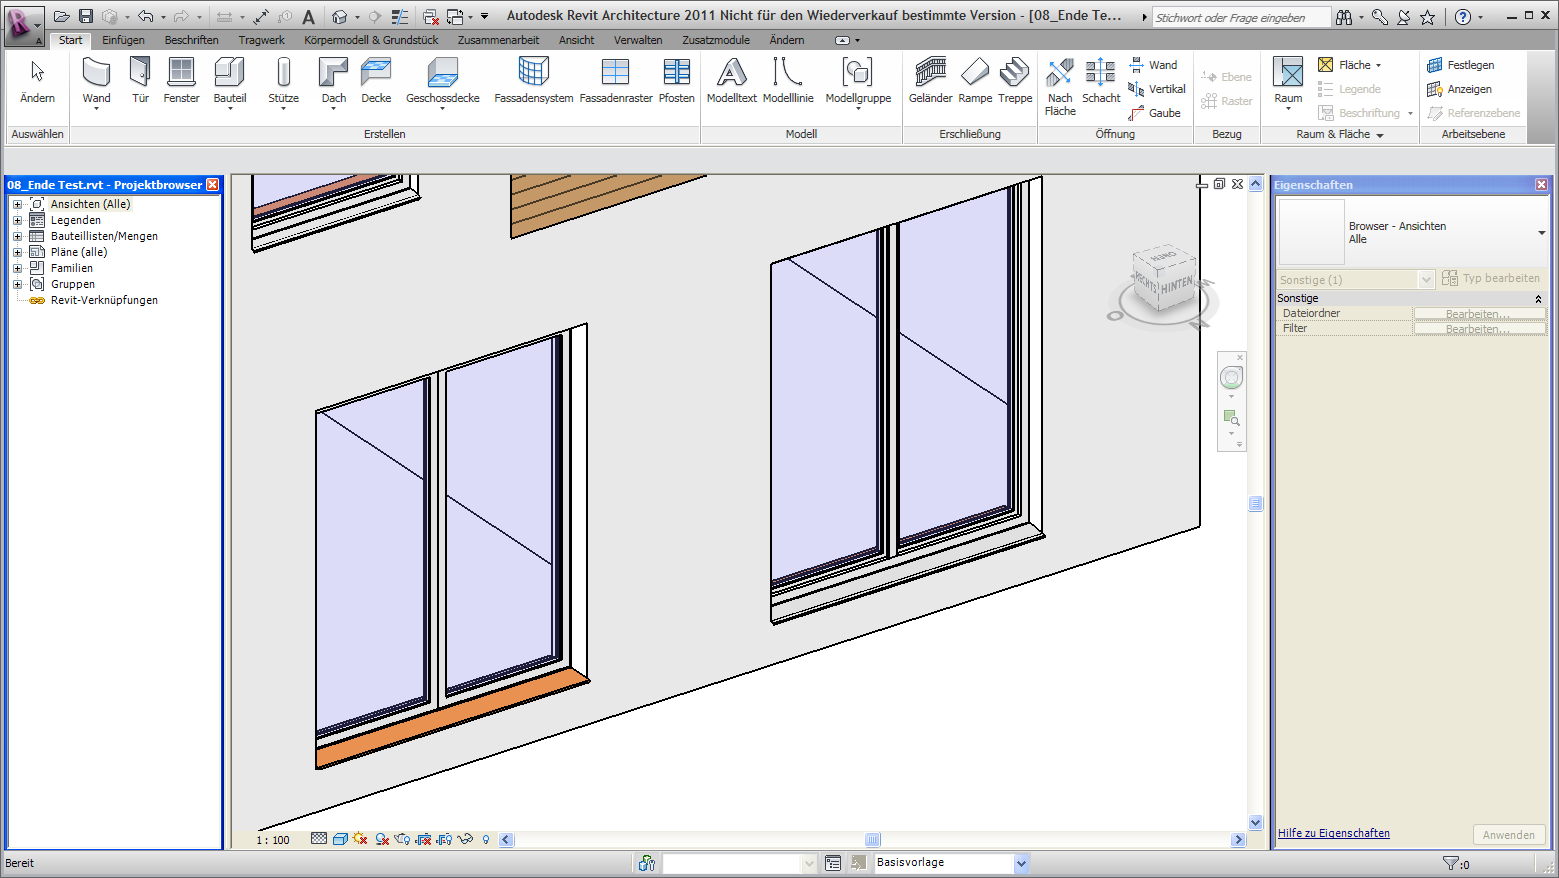Select the Fassadenraster tool
The image size is (1559, 878).
click(614, 80)
